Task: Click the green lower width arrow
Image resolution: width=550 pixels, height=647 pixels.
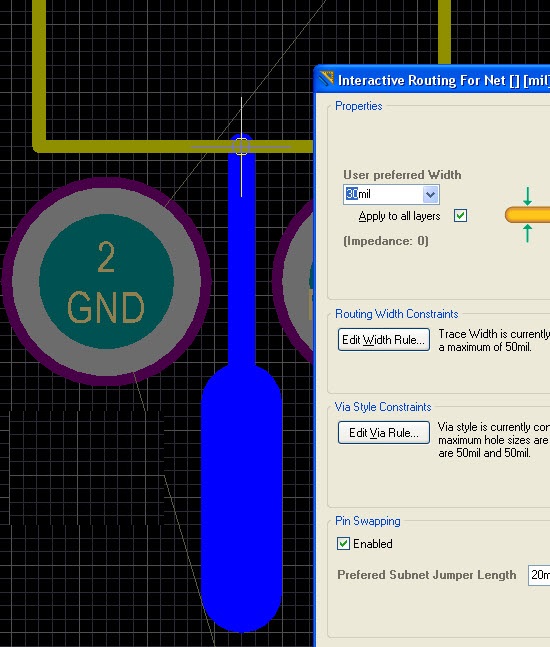Action: 527,233
